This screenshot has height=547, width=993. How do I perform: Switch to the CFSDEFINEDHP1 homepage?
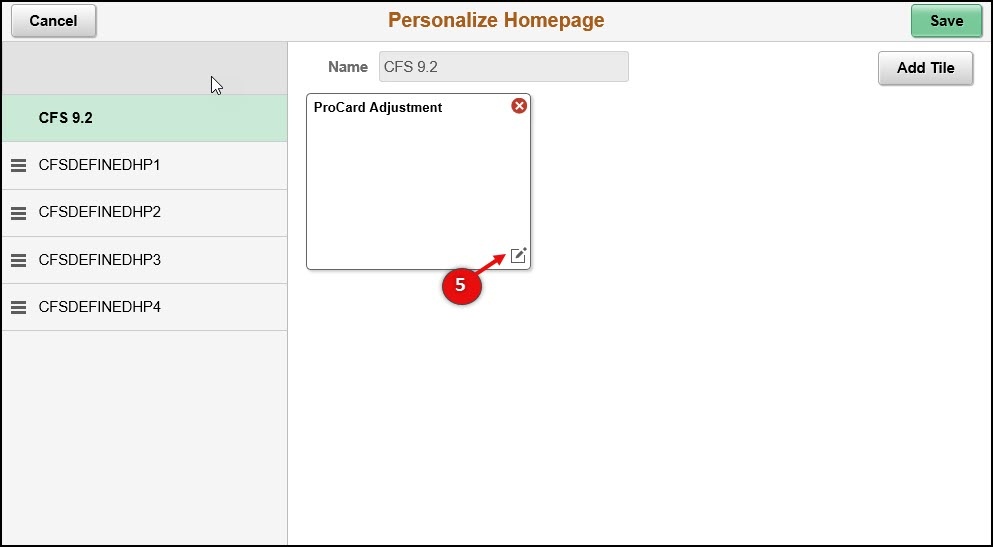click(x=144, y=166)
